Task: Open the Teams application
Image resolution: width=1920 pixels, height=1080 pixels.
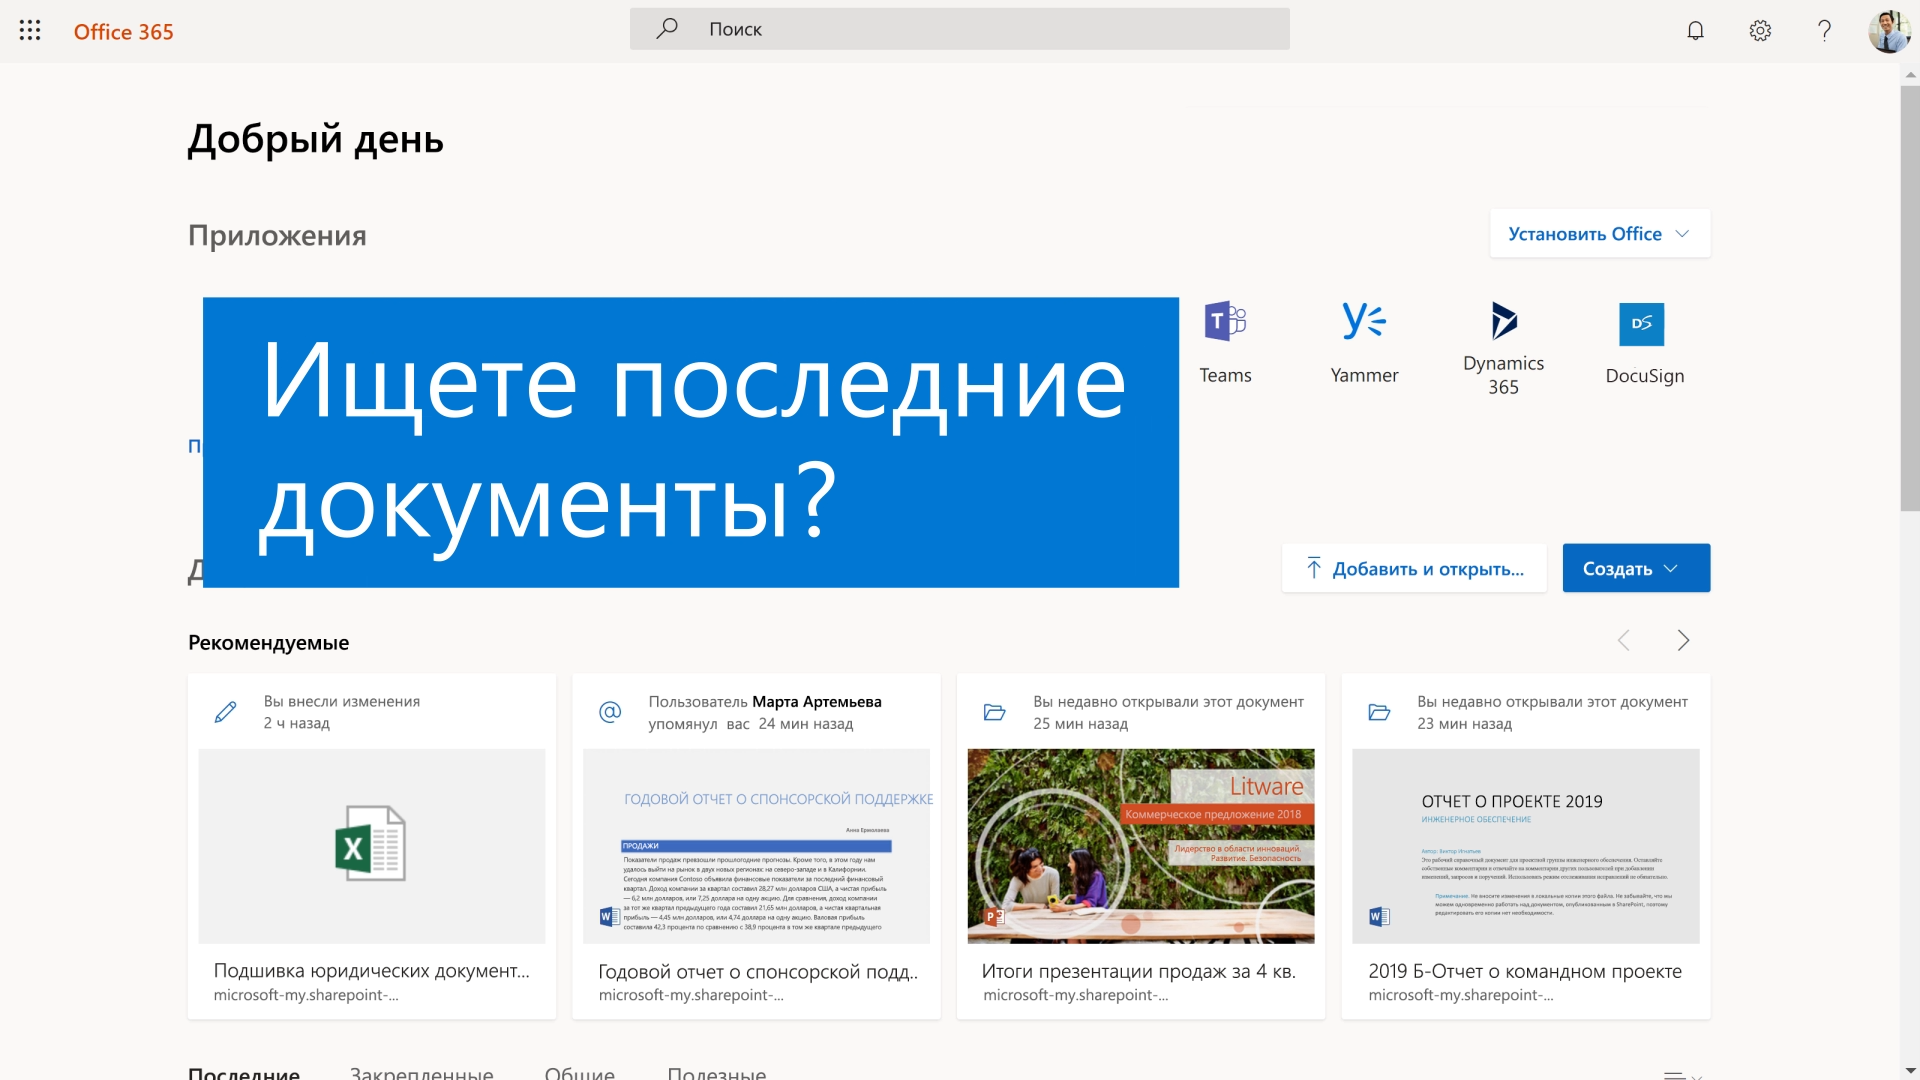Action: 1225,340
